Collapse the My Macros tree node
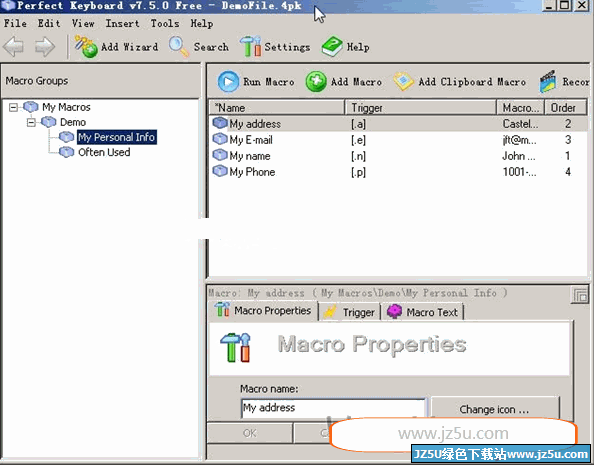 (13, 108)
